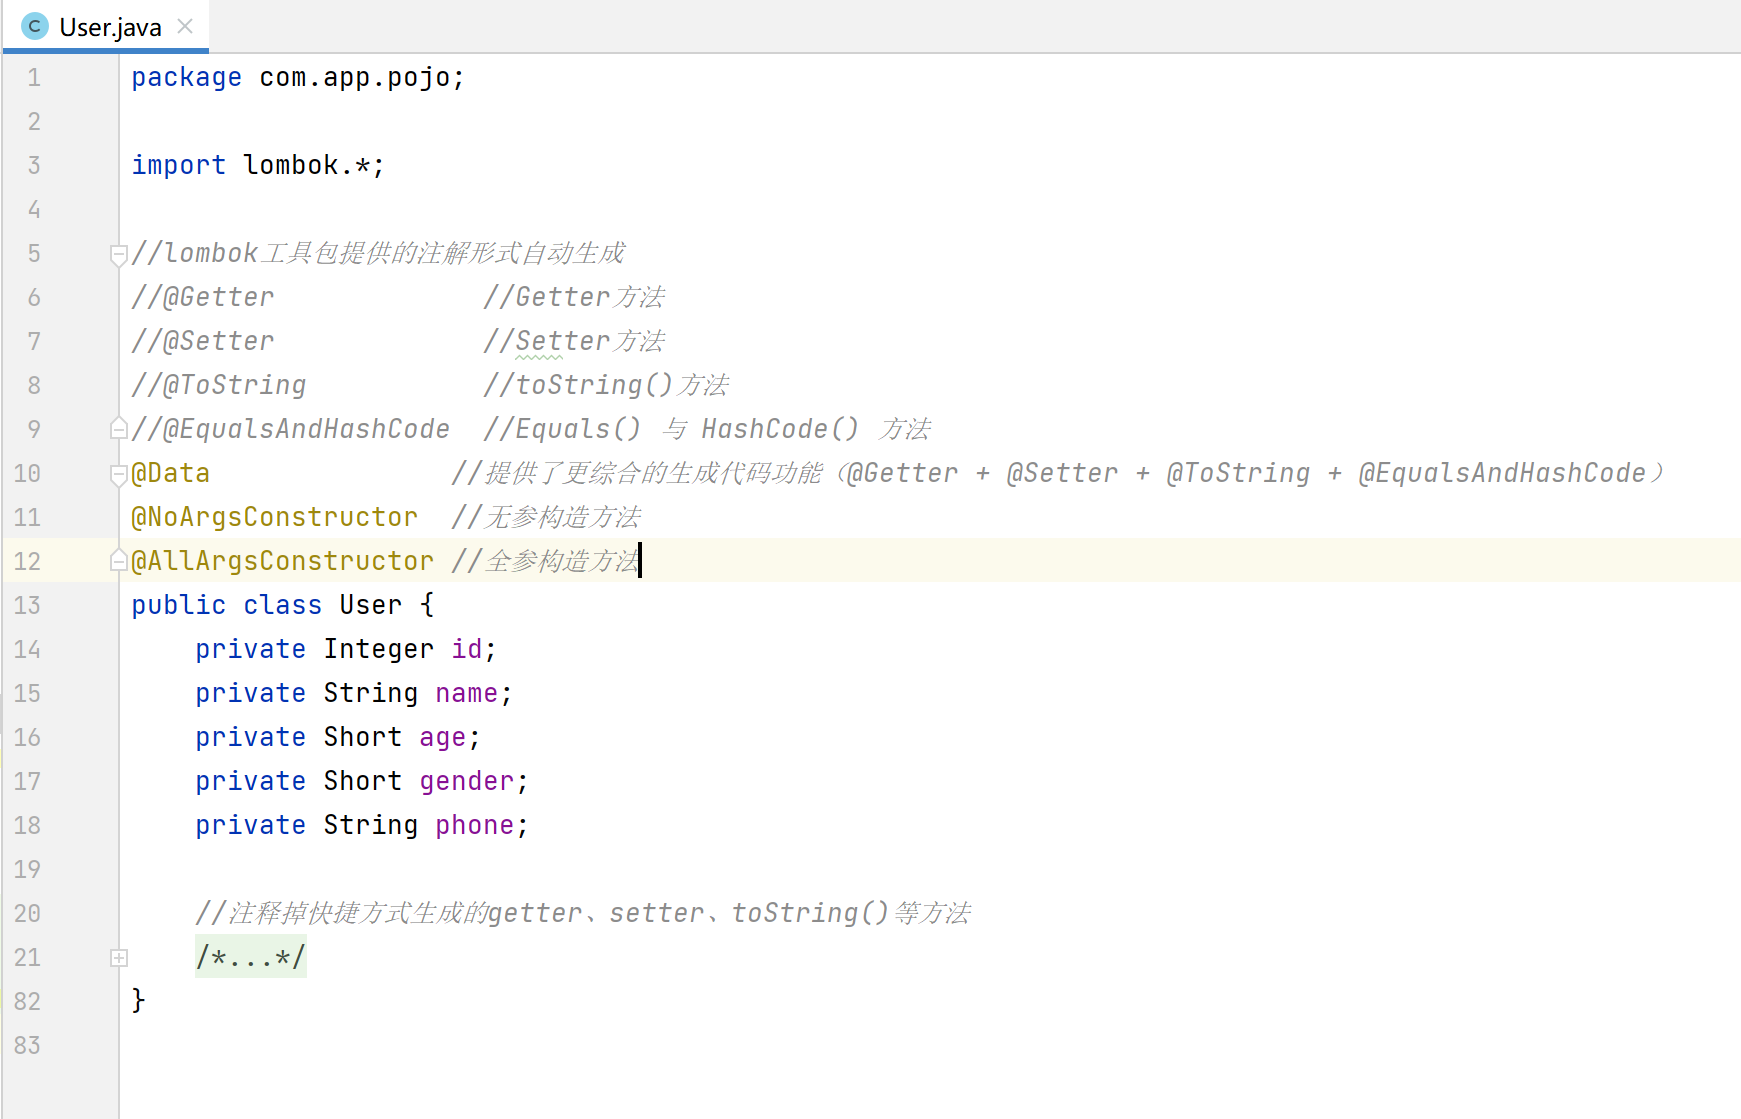
Task: Click the commented //@EqualsAndHashCode text
Action: (291, 429)
